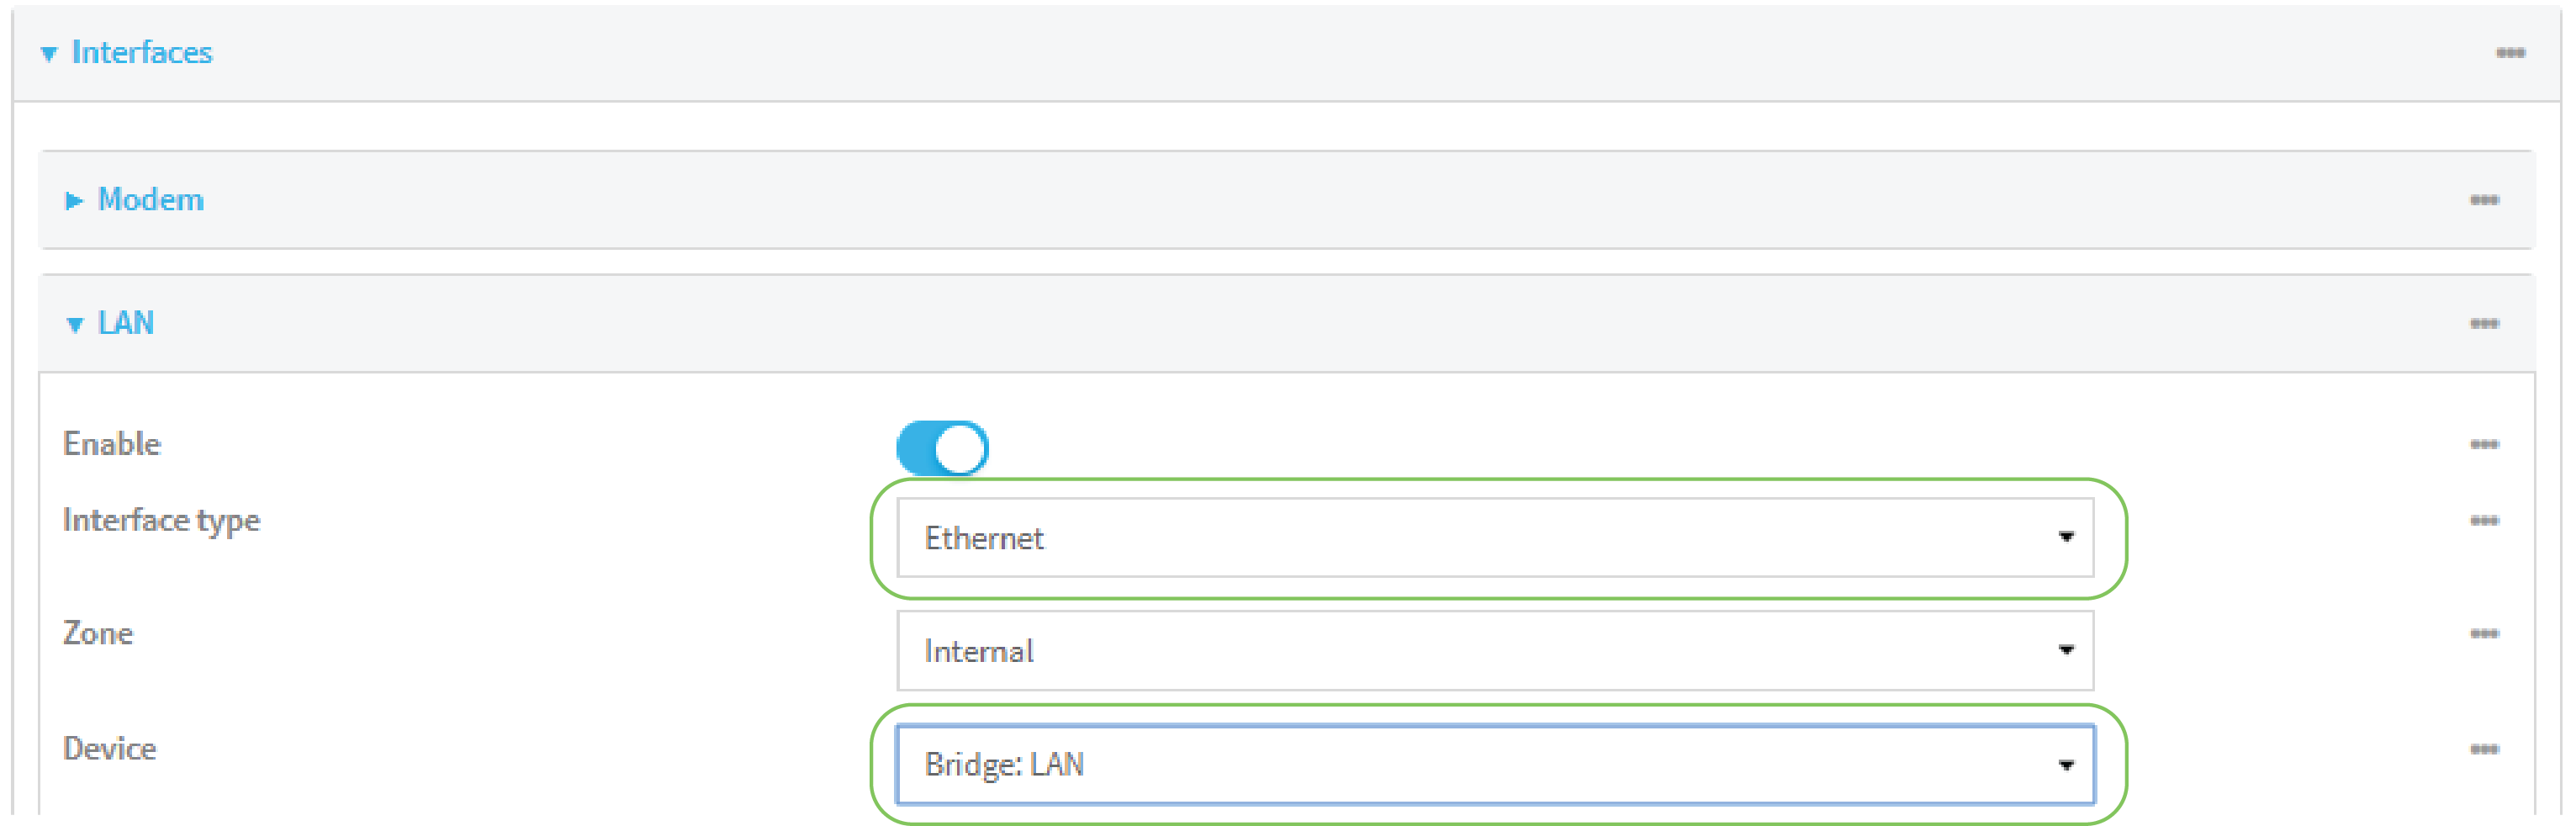Click the Device field label
This screenshot has width=2576, height=826.
coord(109,749)
